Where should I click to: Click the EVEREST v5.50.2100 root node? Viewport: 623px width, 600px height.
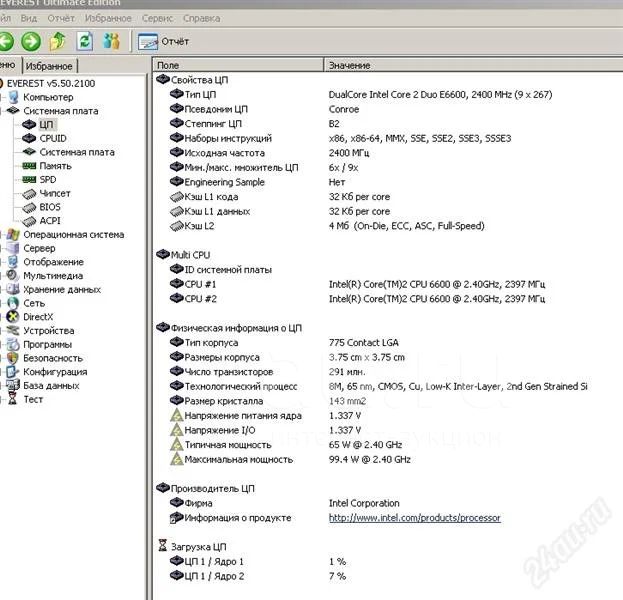(51, 83)
